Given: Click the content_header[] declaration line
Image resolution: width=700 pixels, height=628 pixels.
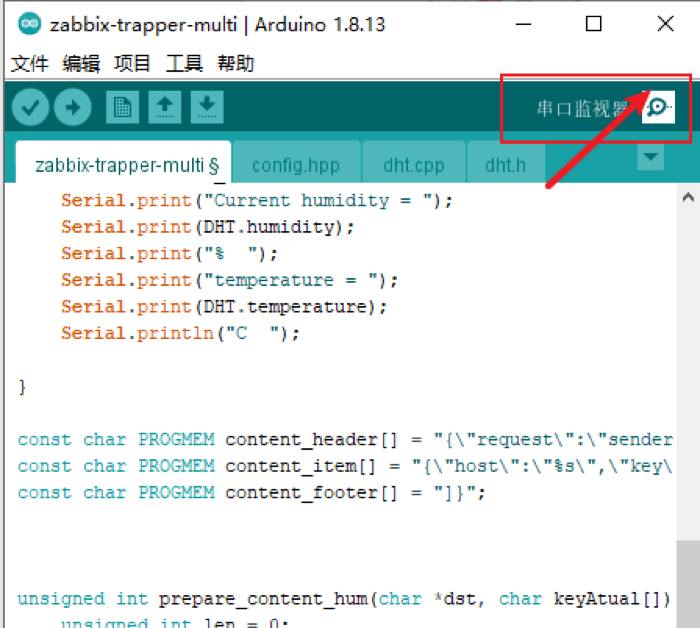Looking at the screenshot, I should click(345, 440).
